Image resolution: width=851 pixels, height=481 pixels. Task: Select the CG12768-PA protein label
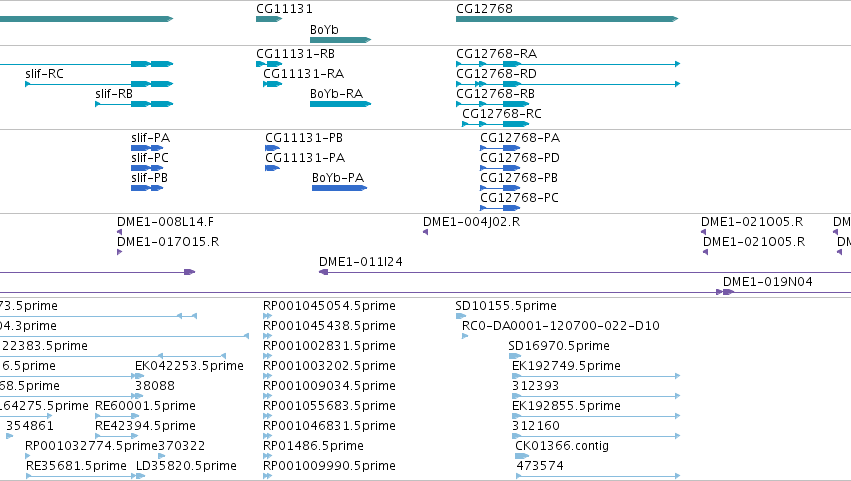(520, 138)
